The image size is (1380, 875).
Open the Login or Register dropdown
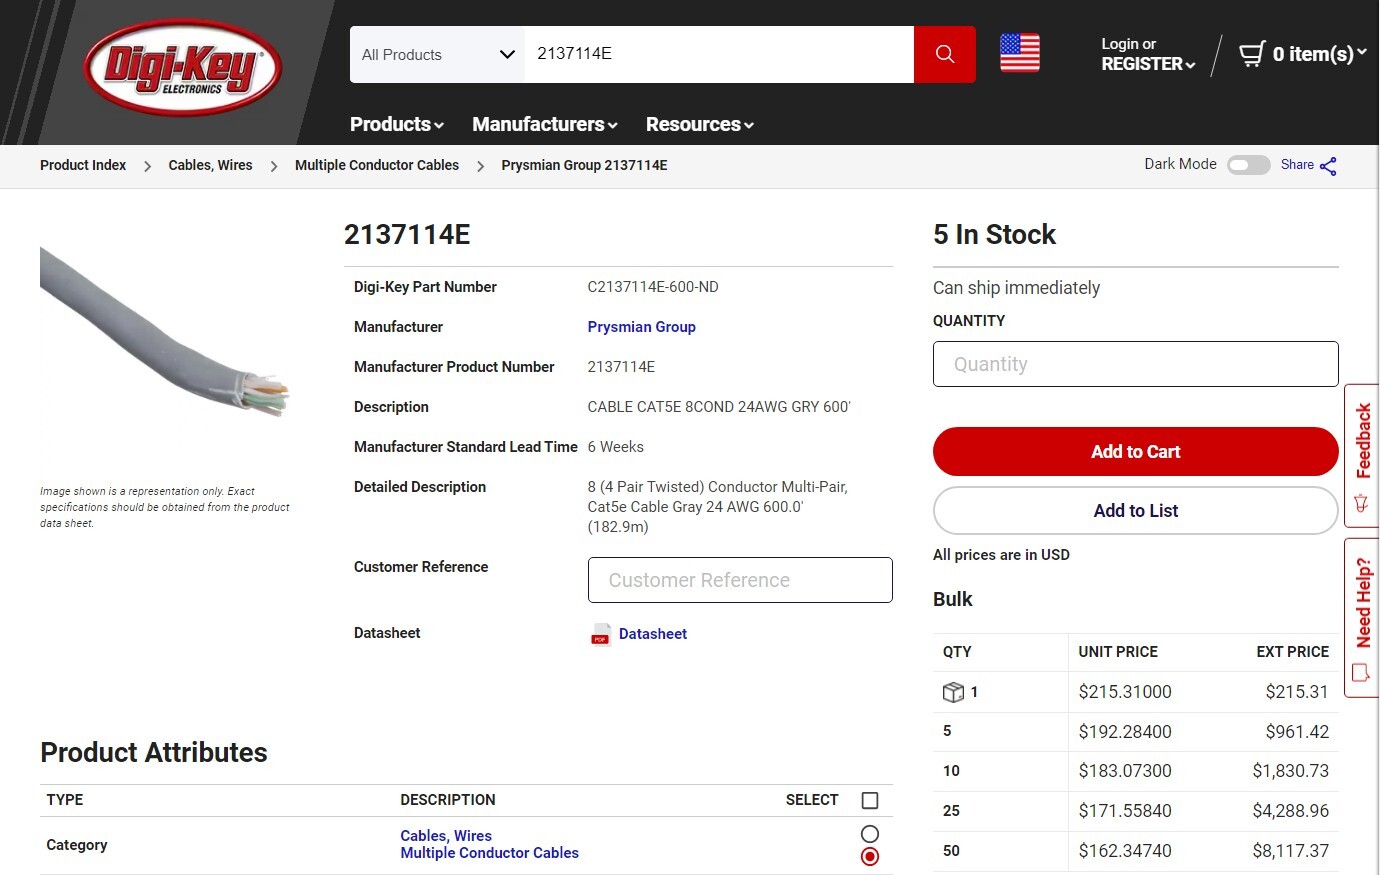(x=1148, y=54)
